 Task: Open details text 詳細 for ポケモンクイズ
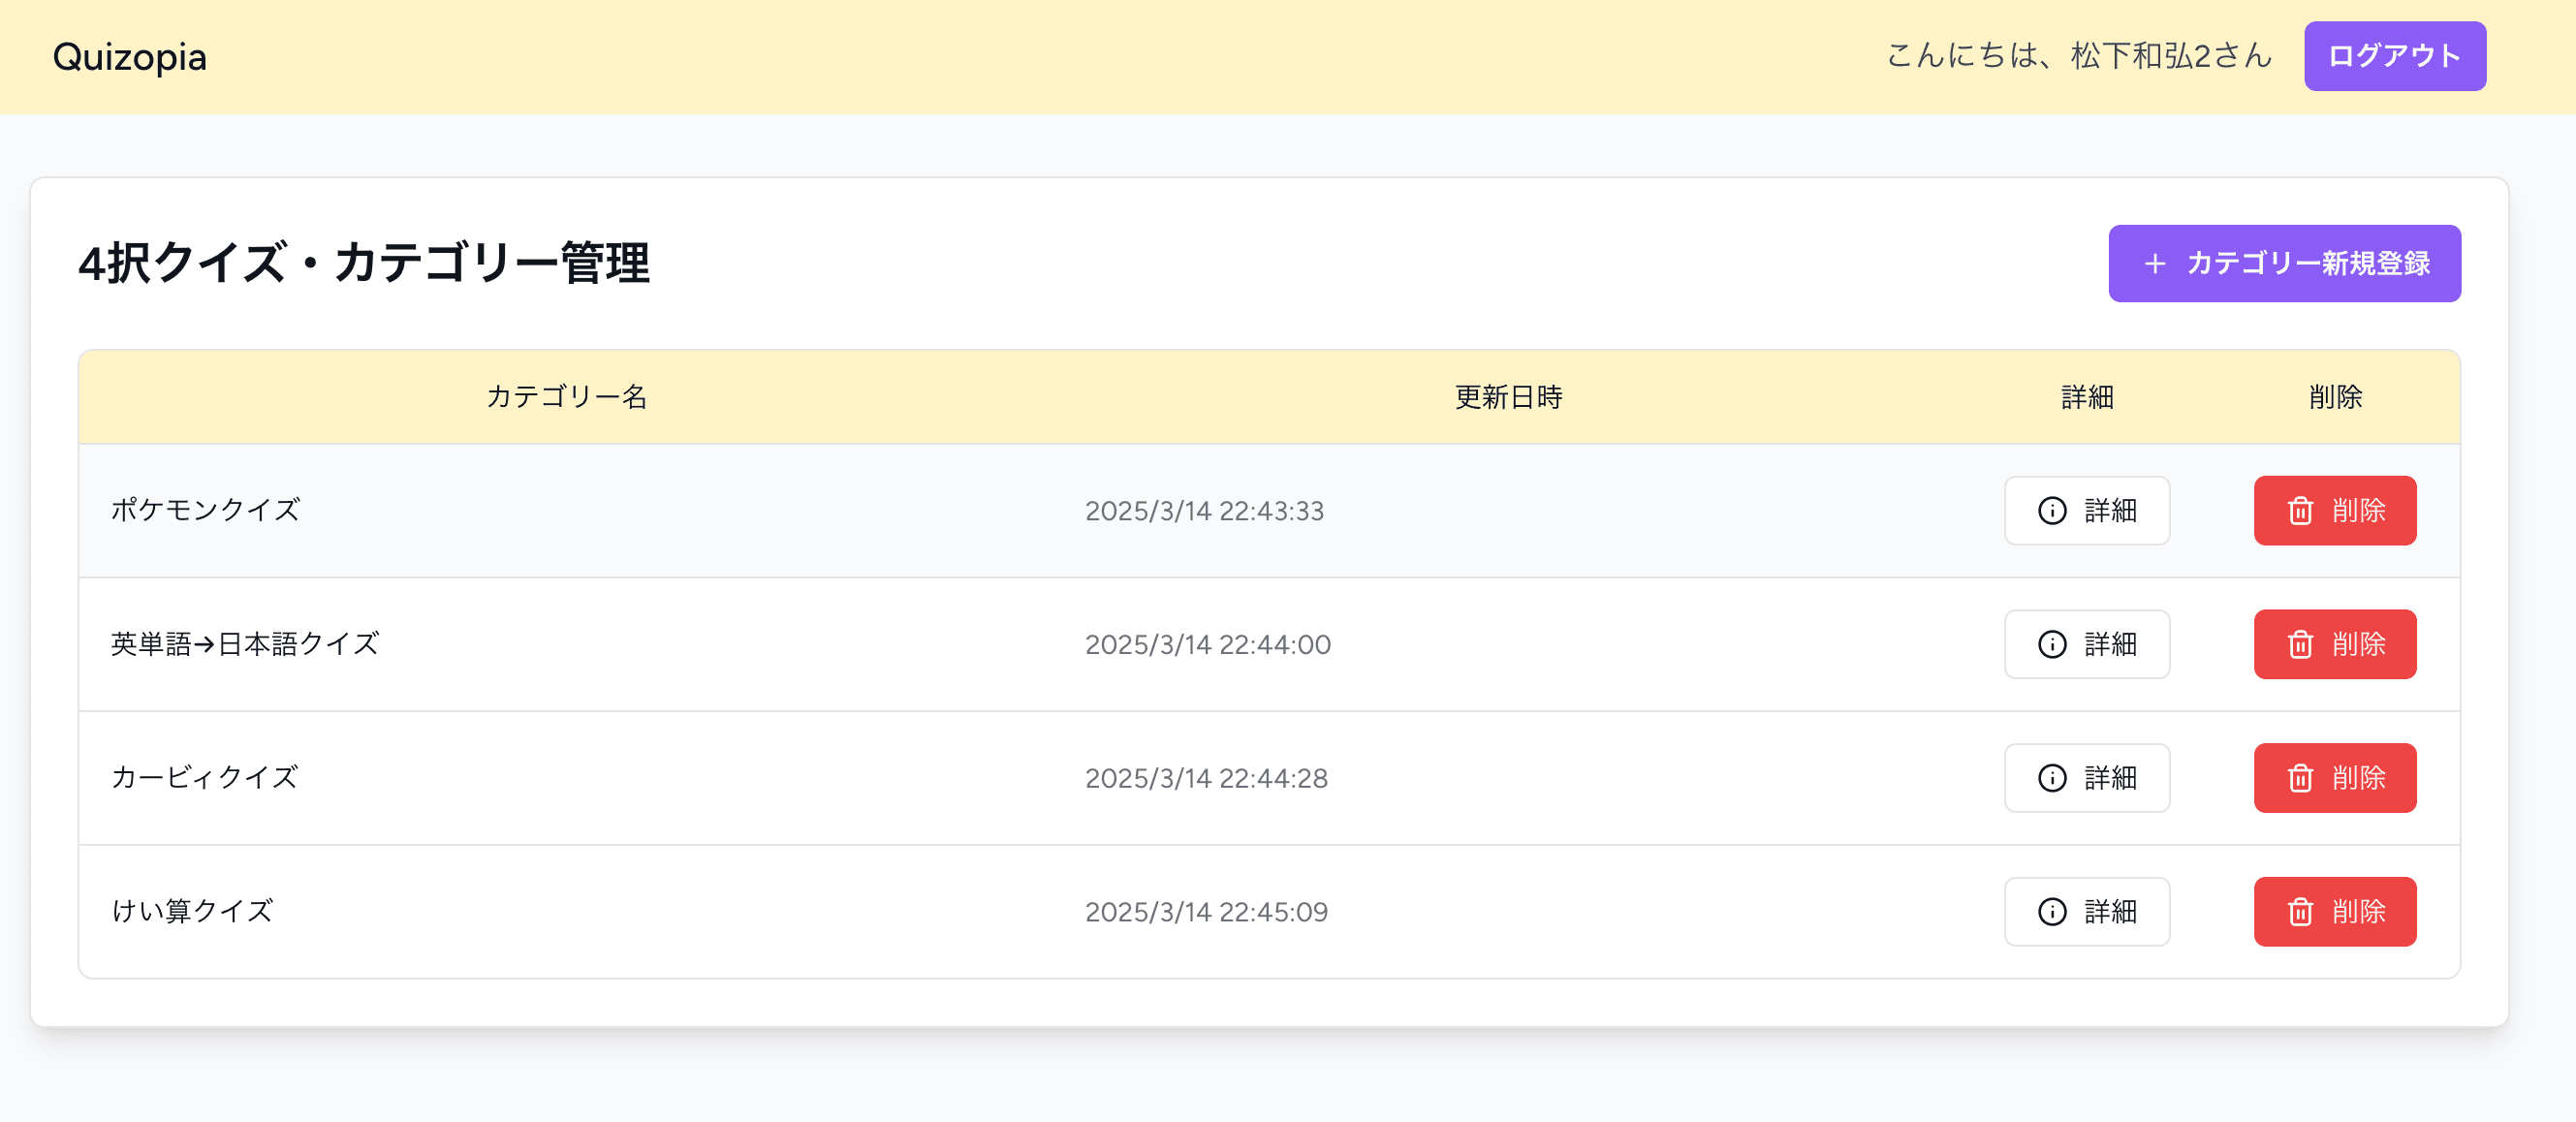tap(2111, 511)
